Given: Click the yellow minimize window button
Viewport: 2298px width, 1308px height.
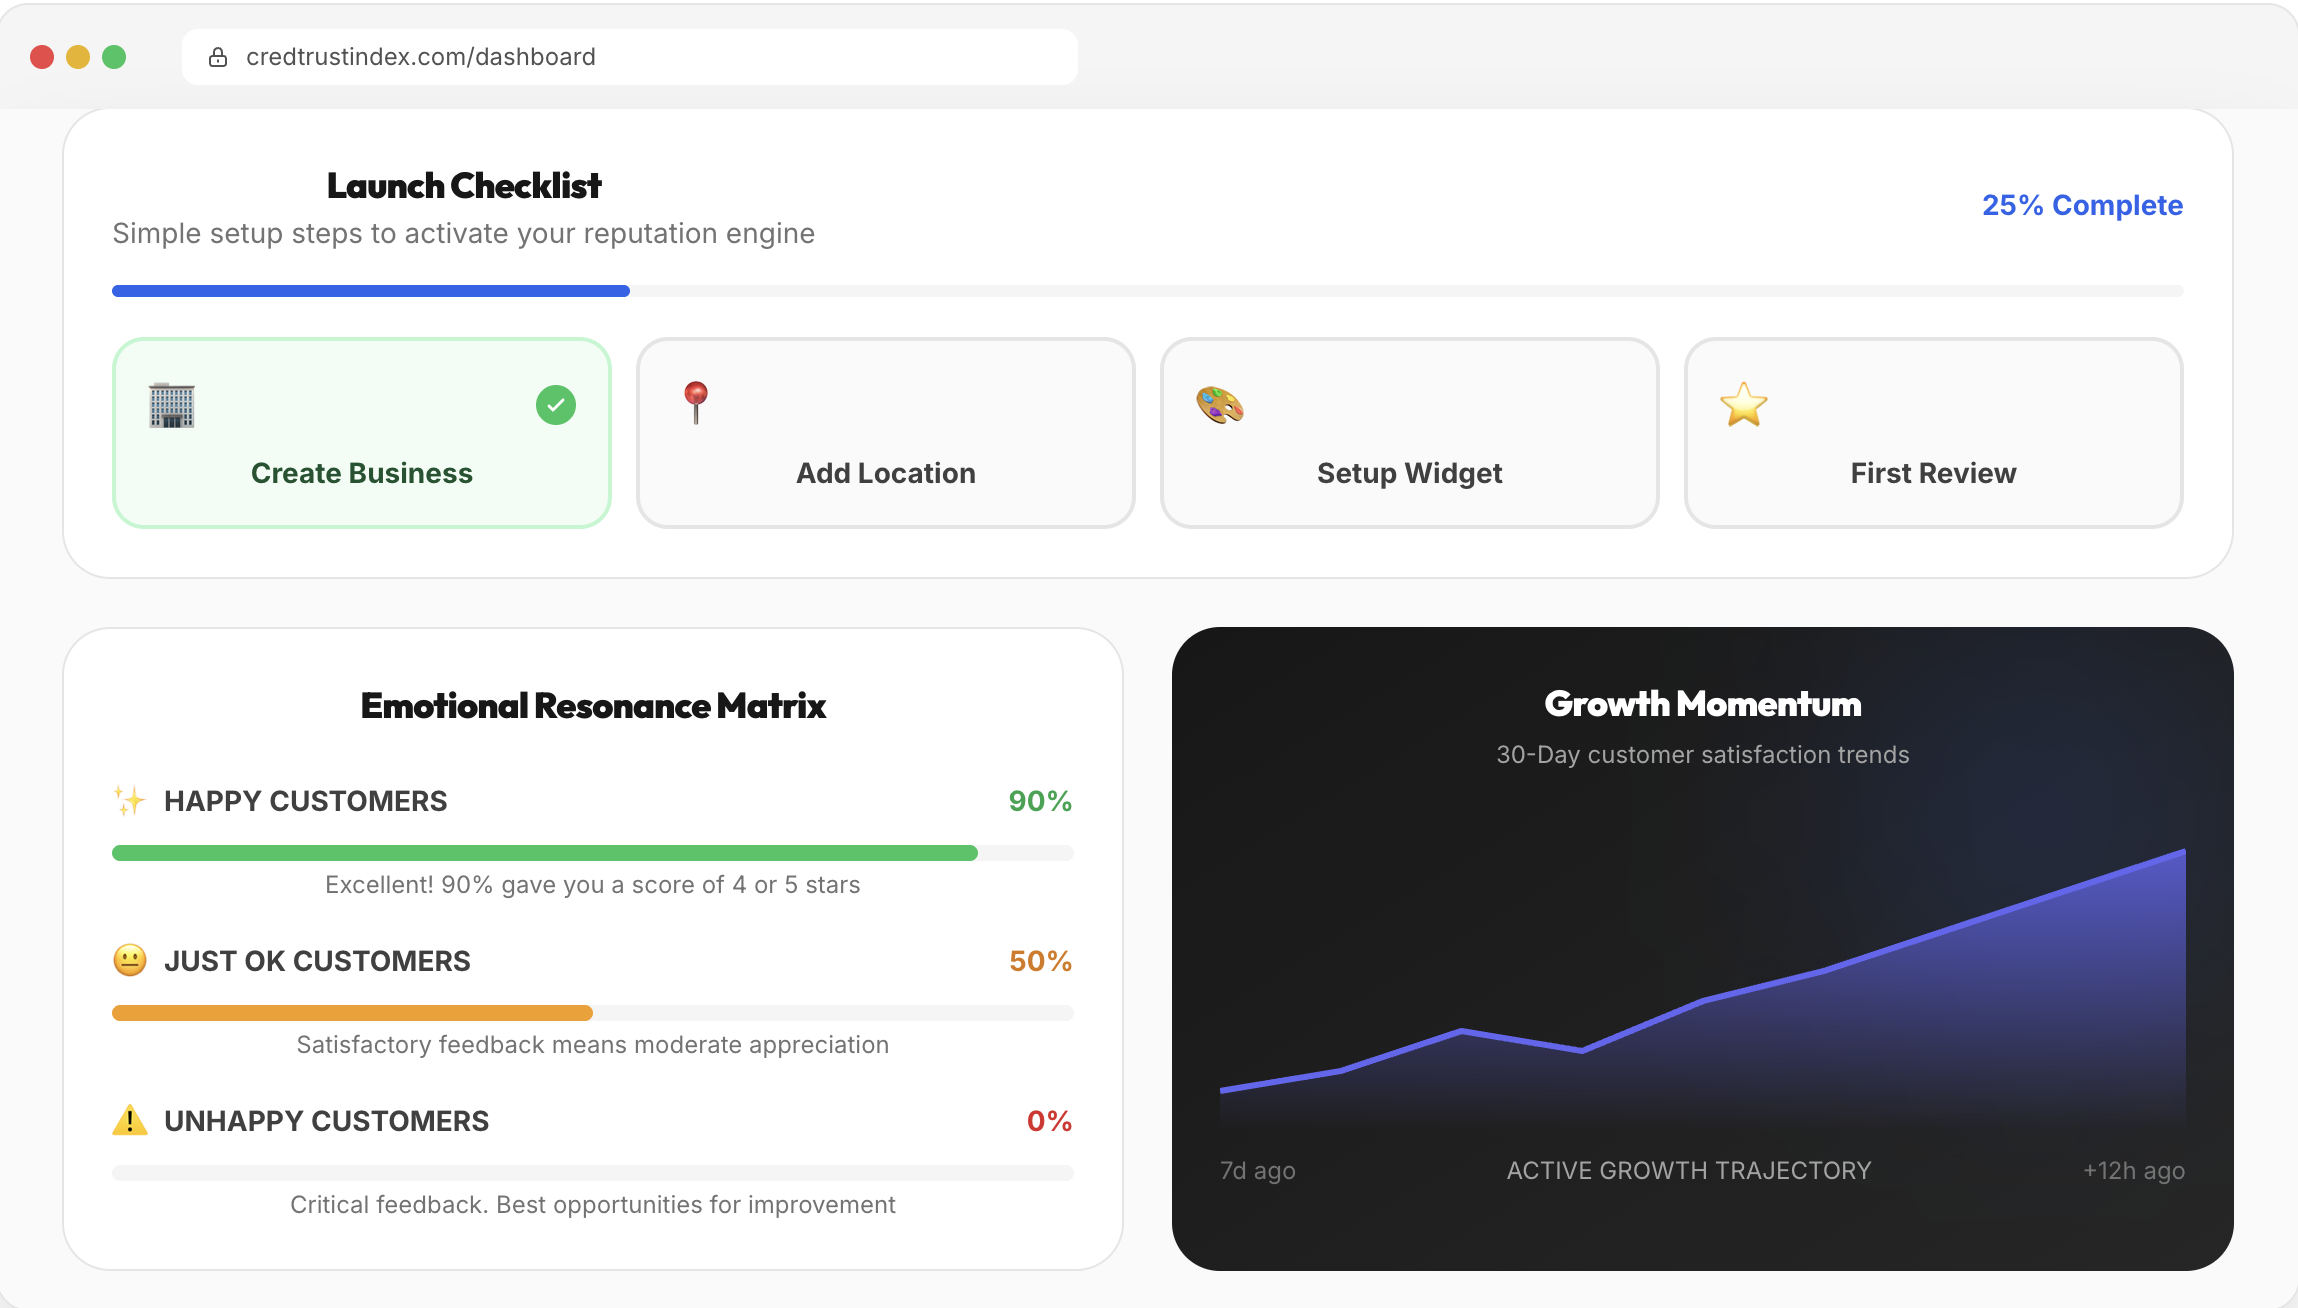Looking at the screenshot, I should pos(78,57).
